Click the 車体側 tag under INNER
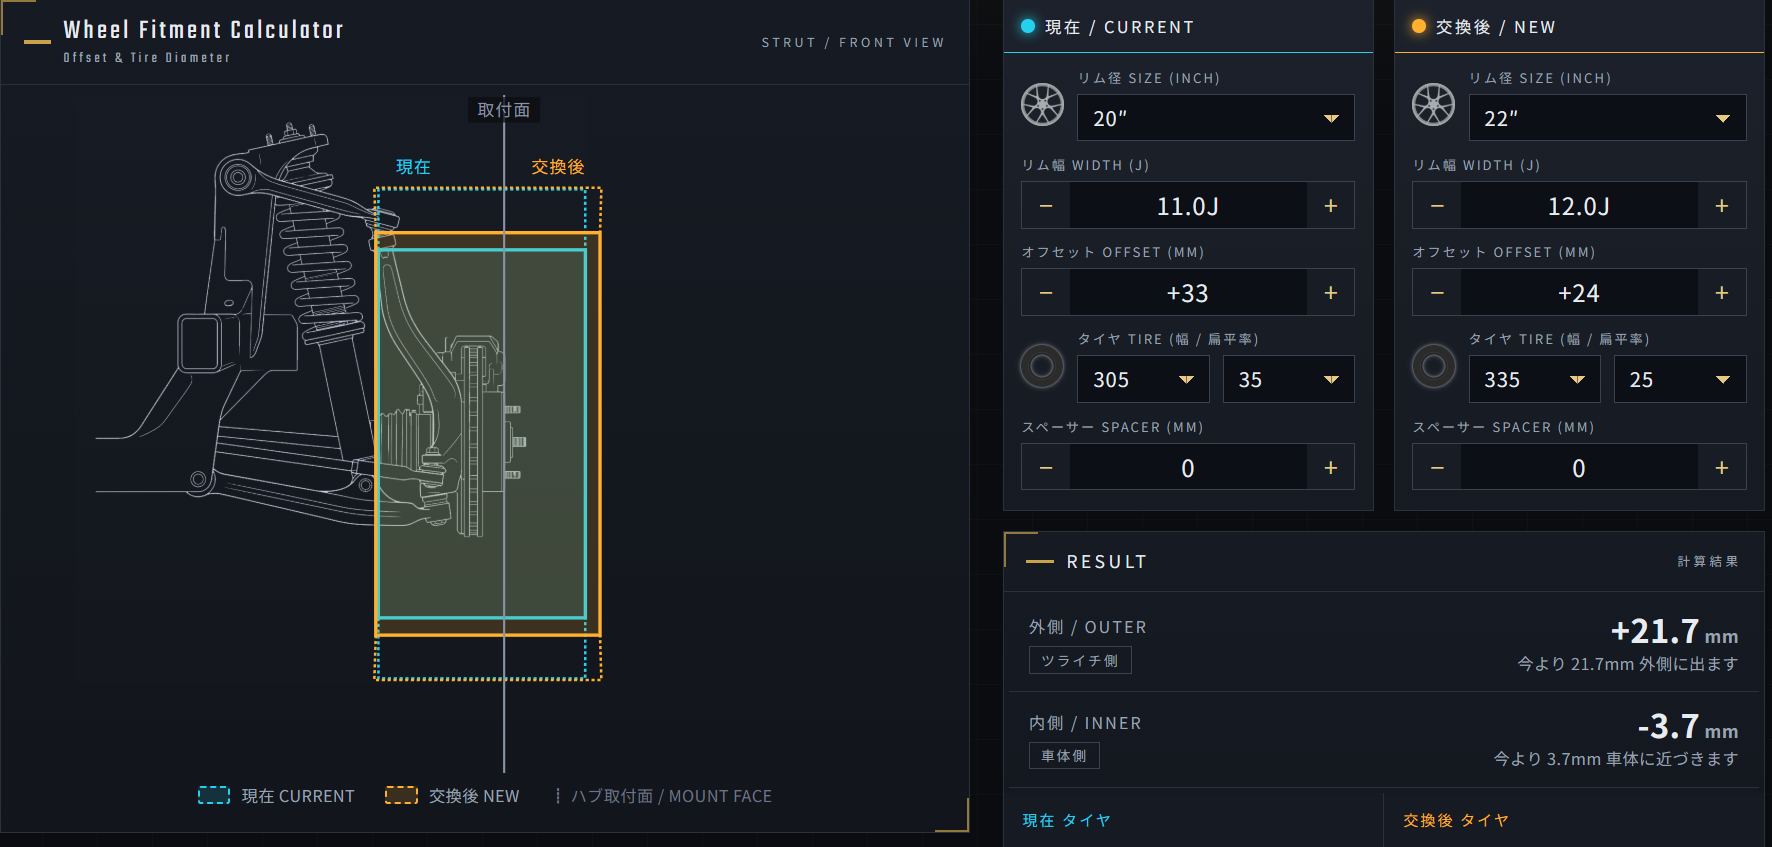 click(x=1064, y=756)
